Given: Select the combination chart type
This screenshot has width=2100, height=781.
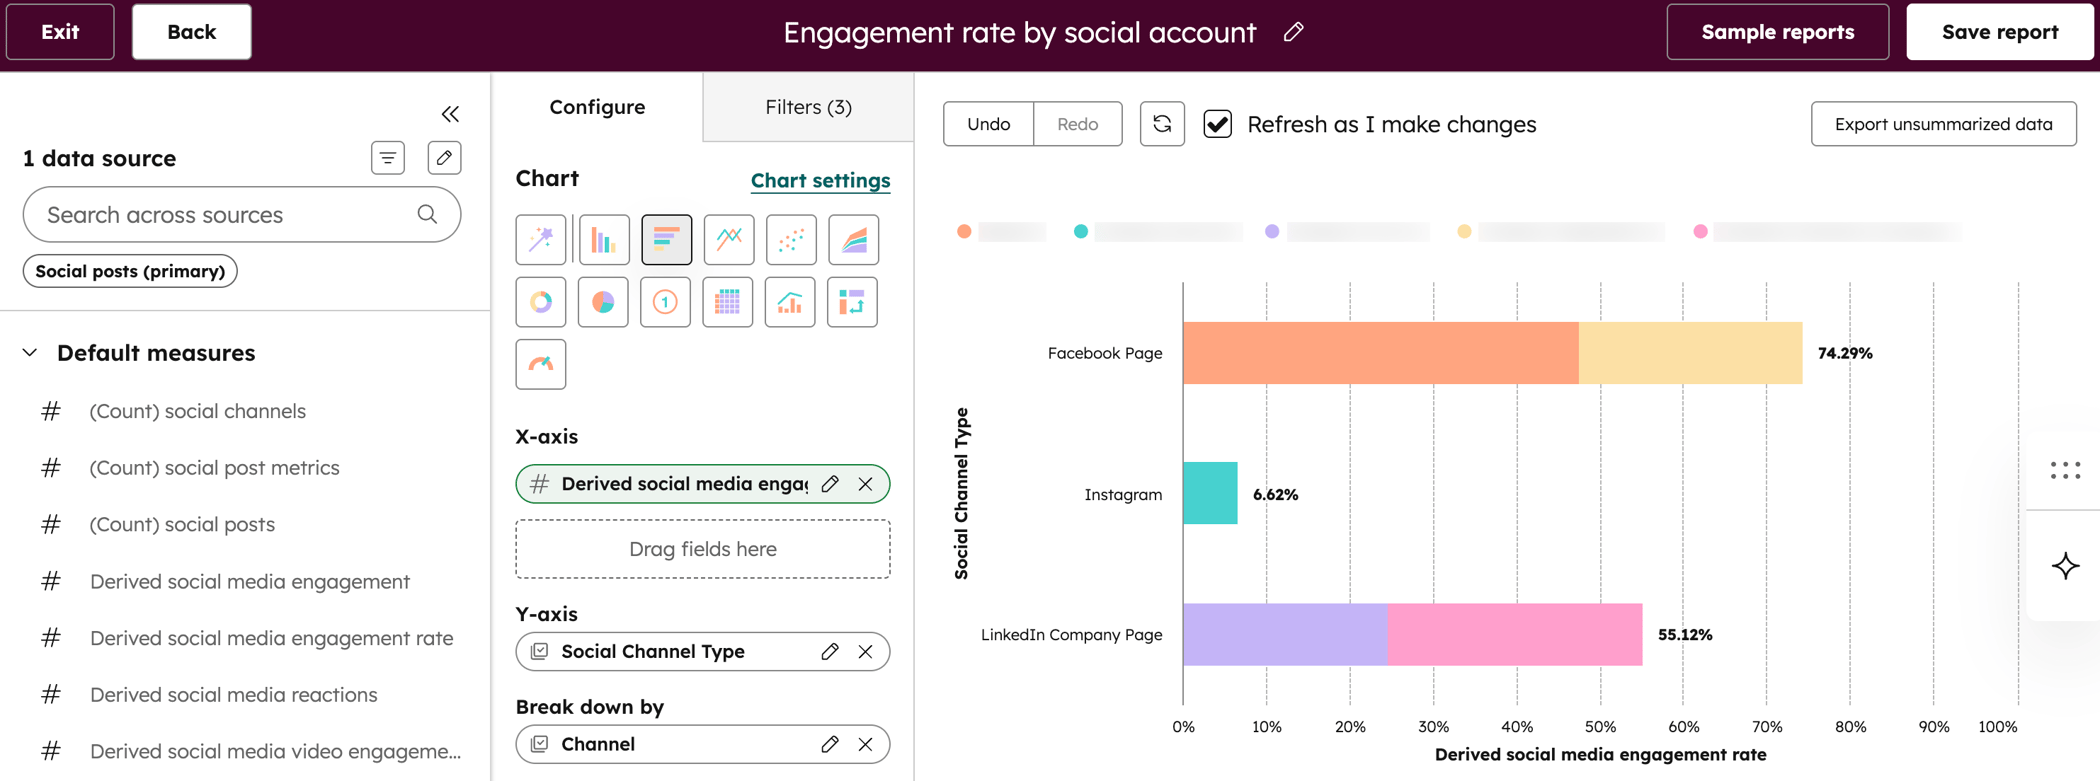Looking at the screenshot, I should click(x=790, y=302).
